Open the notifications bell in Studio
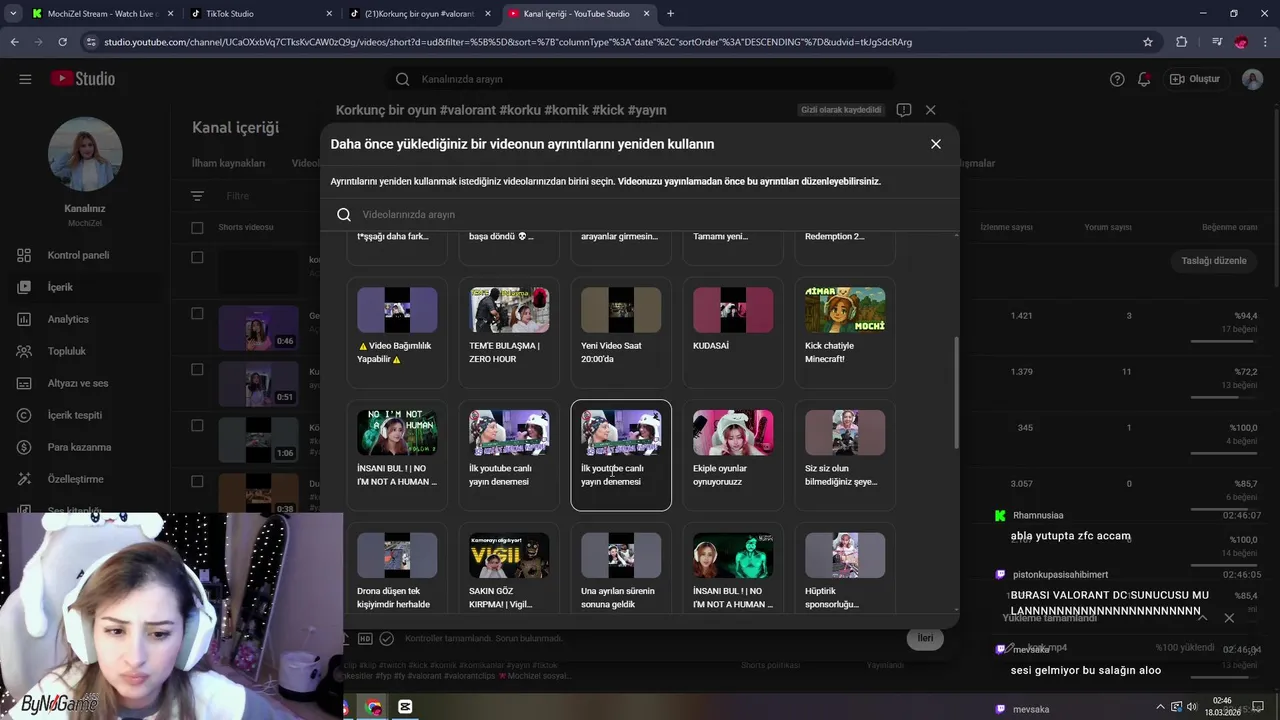This screenshot has width=1280, height=720. click(x=1144, y=79)
